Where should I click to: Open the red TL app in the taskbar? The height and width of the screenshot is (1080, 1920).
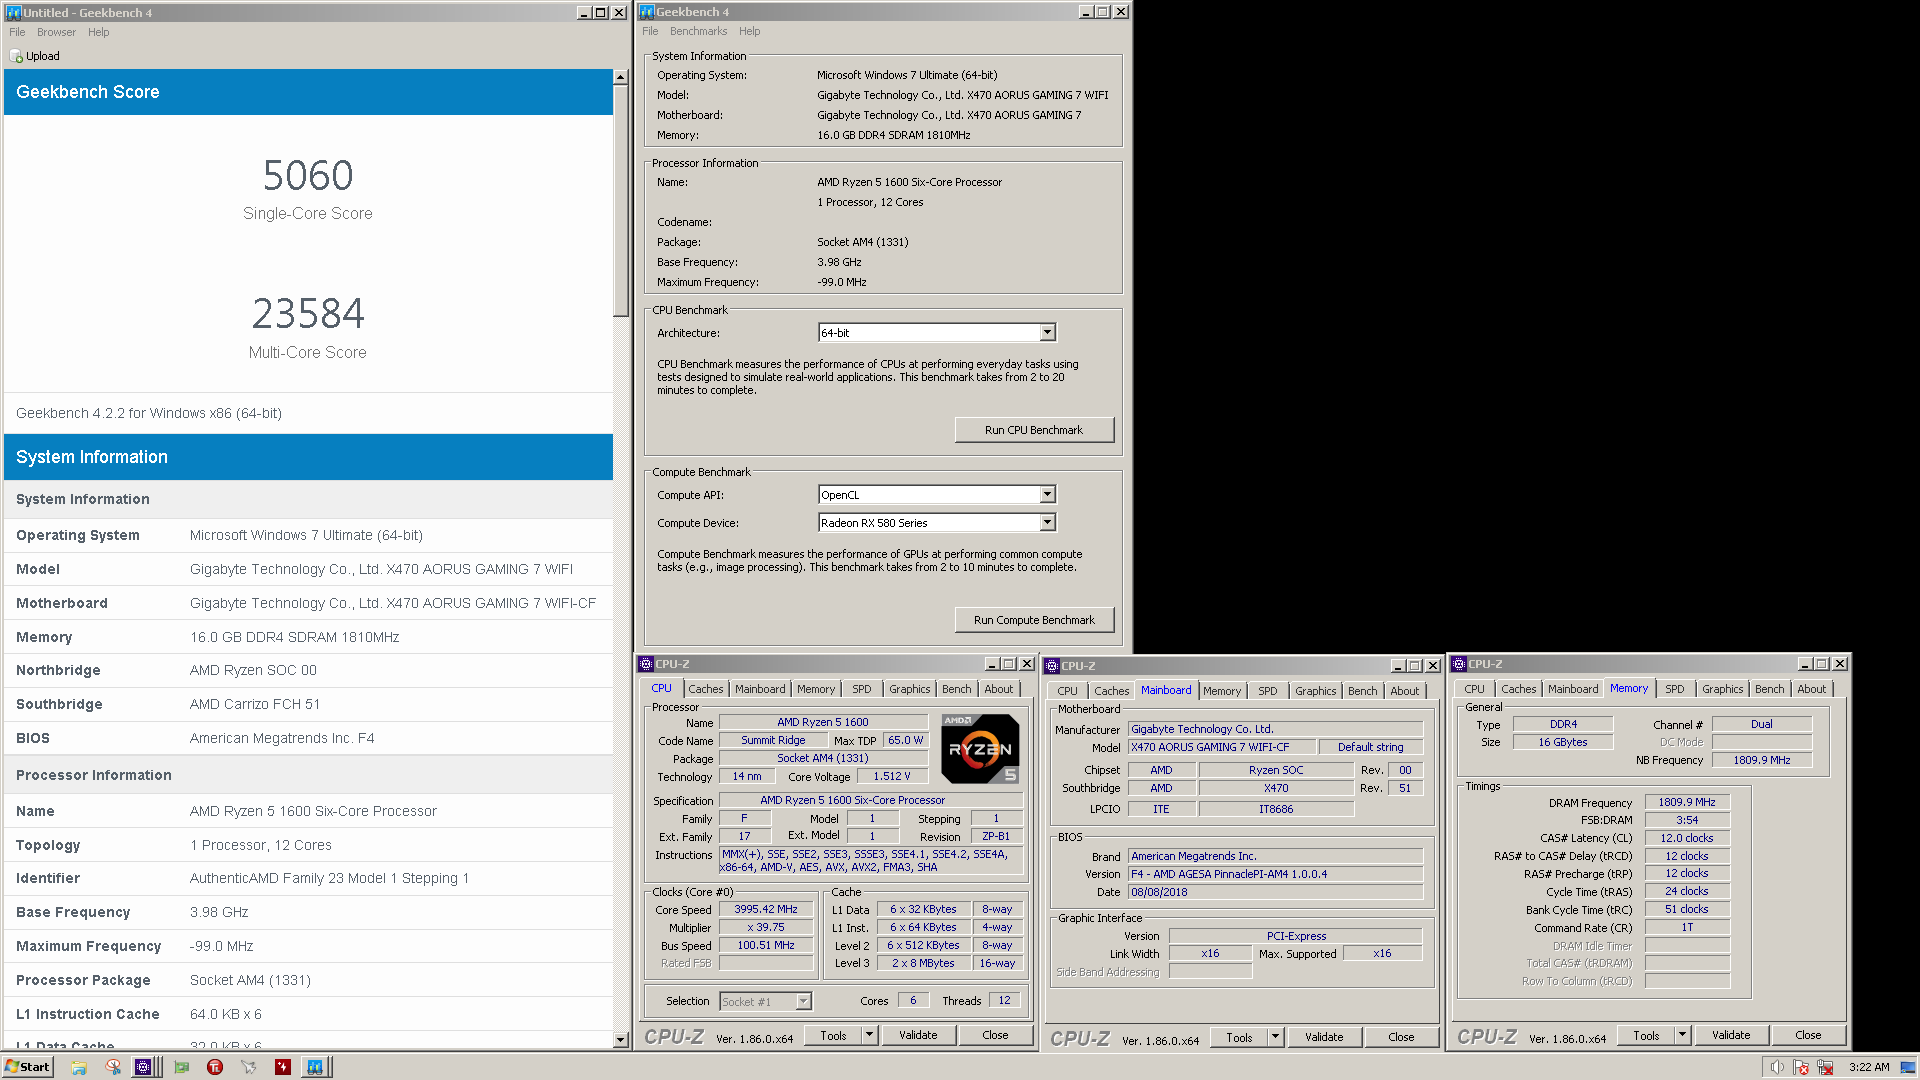click(x=214, y=1067)
